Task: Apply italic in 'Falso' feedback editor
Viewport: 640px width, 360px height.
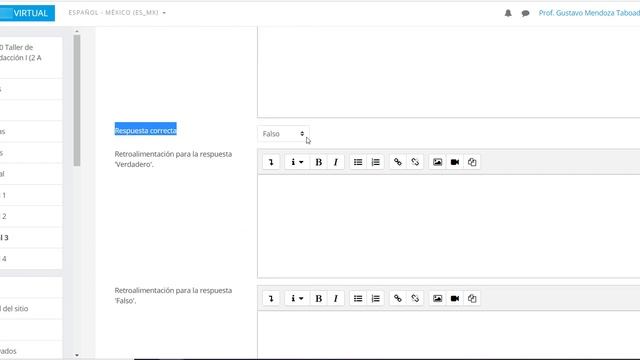Action: click(x=336, y=298)
